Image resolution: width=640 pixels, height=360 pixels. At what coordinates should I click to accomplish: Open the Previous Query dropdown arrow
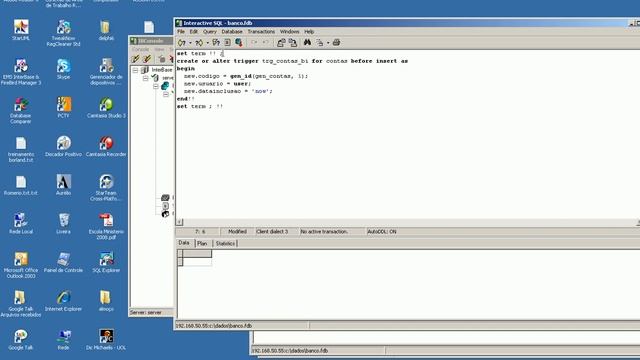(190, 43)
